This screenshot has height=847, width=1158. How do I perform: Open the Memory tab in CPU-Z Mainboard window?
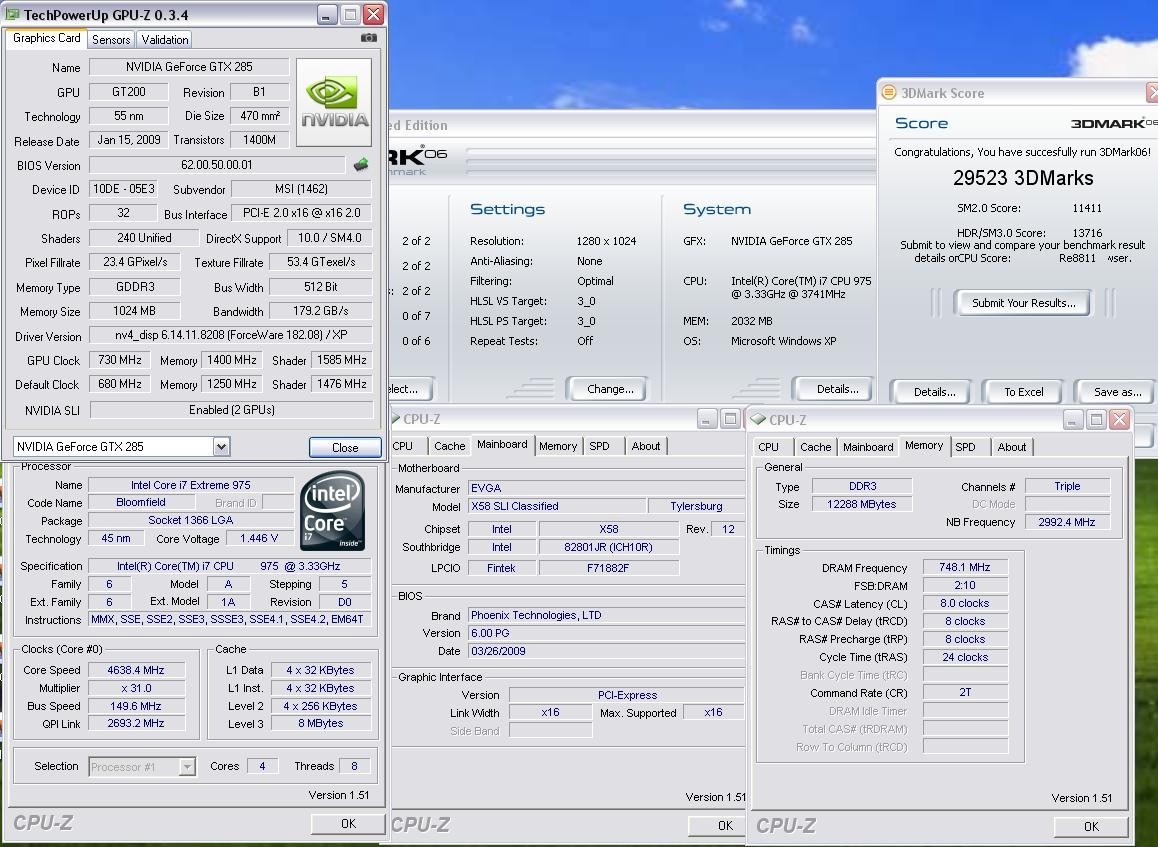tap(558, 446)
